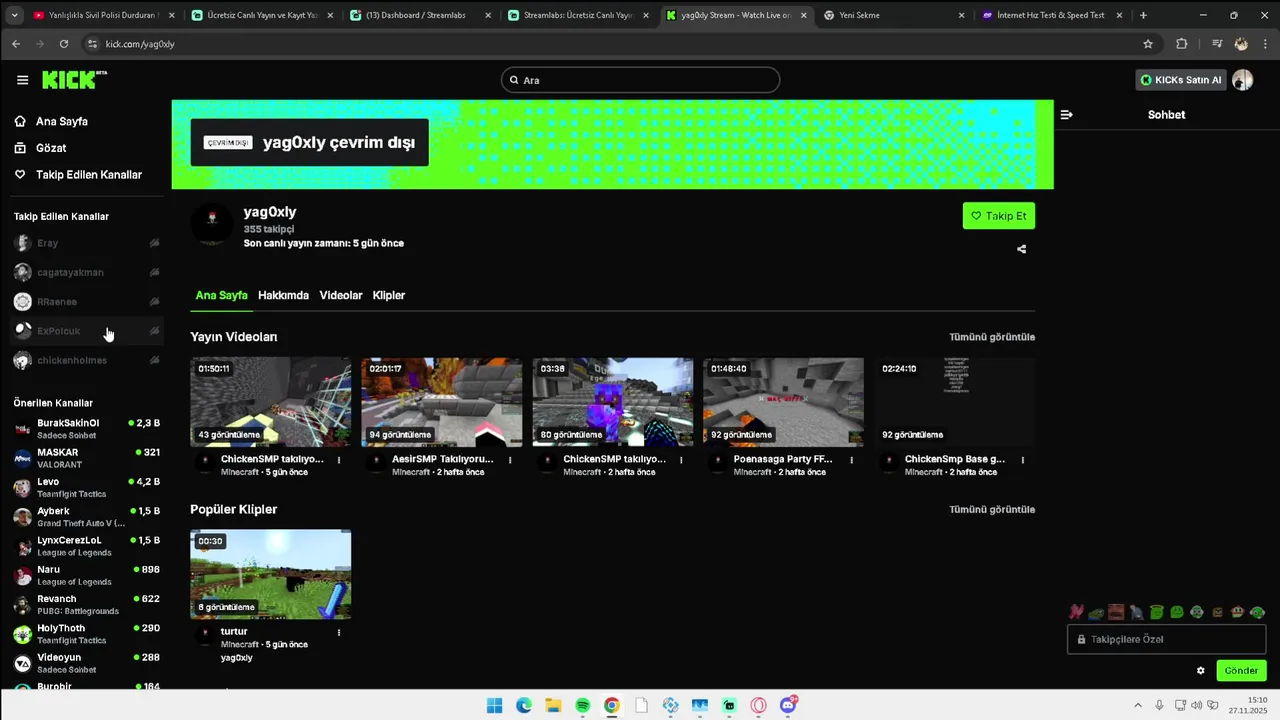1280x720 pixels.
Task: Open the Poenasaga Party video thumbnail
Action: pos(783,402)
